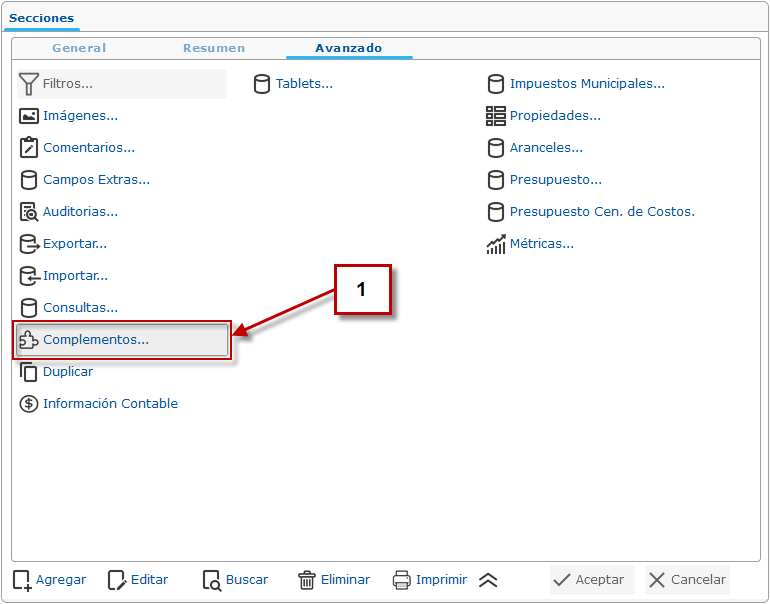Viewport: 770px width, 604px height.
Task: Click the picture icon beside Imágenes
Action: point(28,116)
